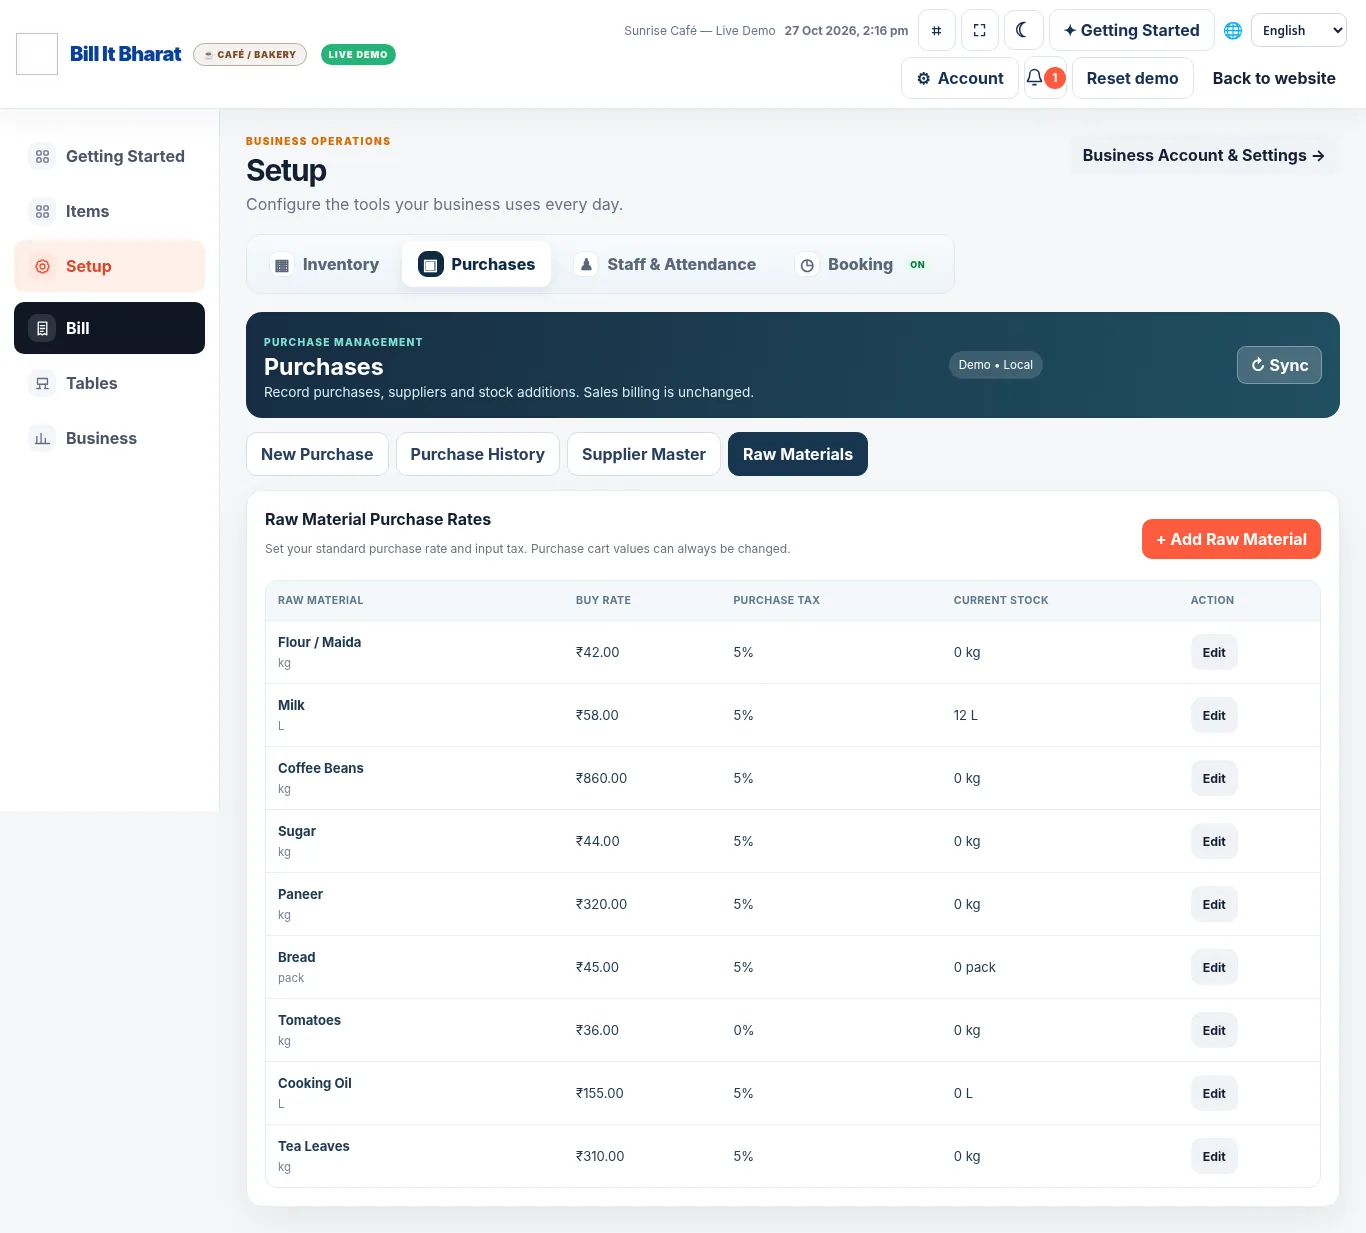Open Items in the sidebar
Screen dimensions: 1366x1233
click(x=109, y=211)
